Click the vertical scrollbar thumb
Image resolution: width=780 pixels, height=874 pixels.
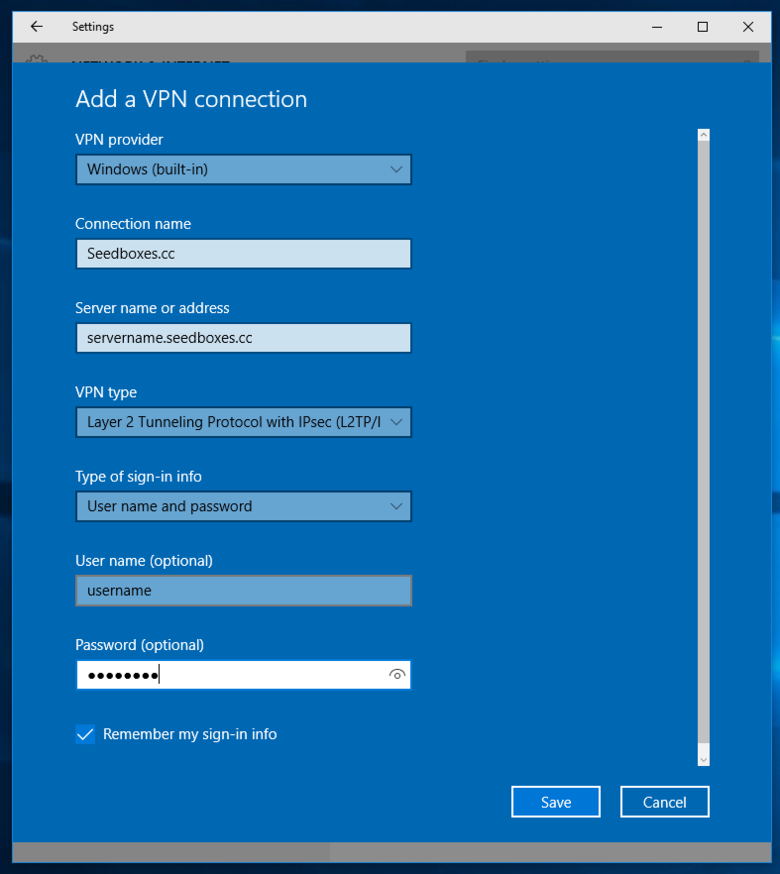[x=704, y=441]
